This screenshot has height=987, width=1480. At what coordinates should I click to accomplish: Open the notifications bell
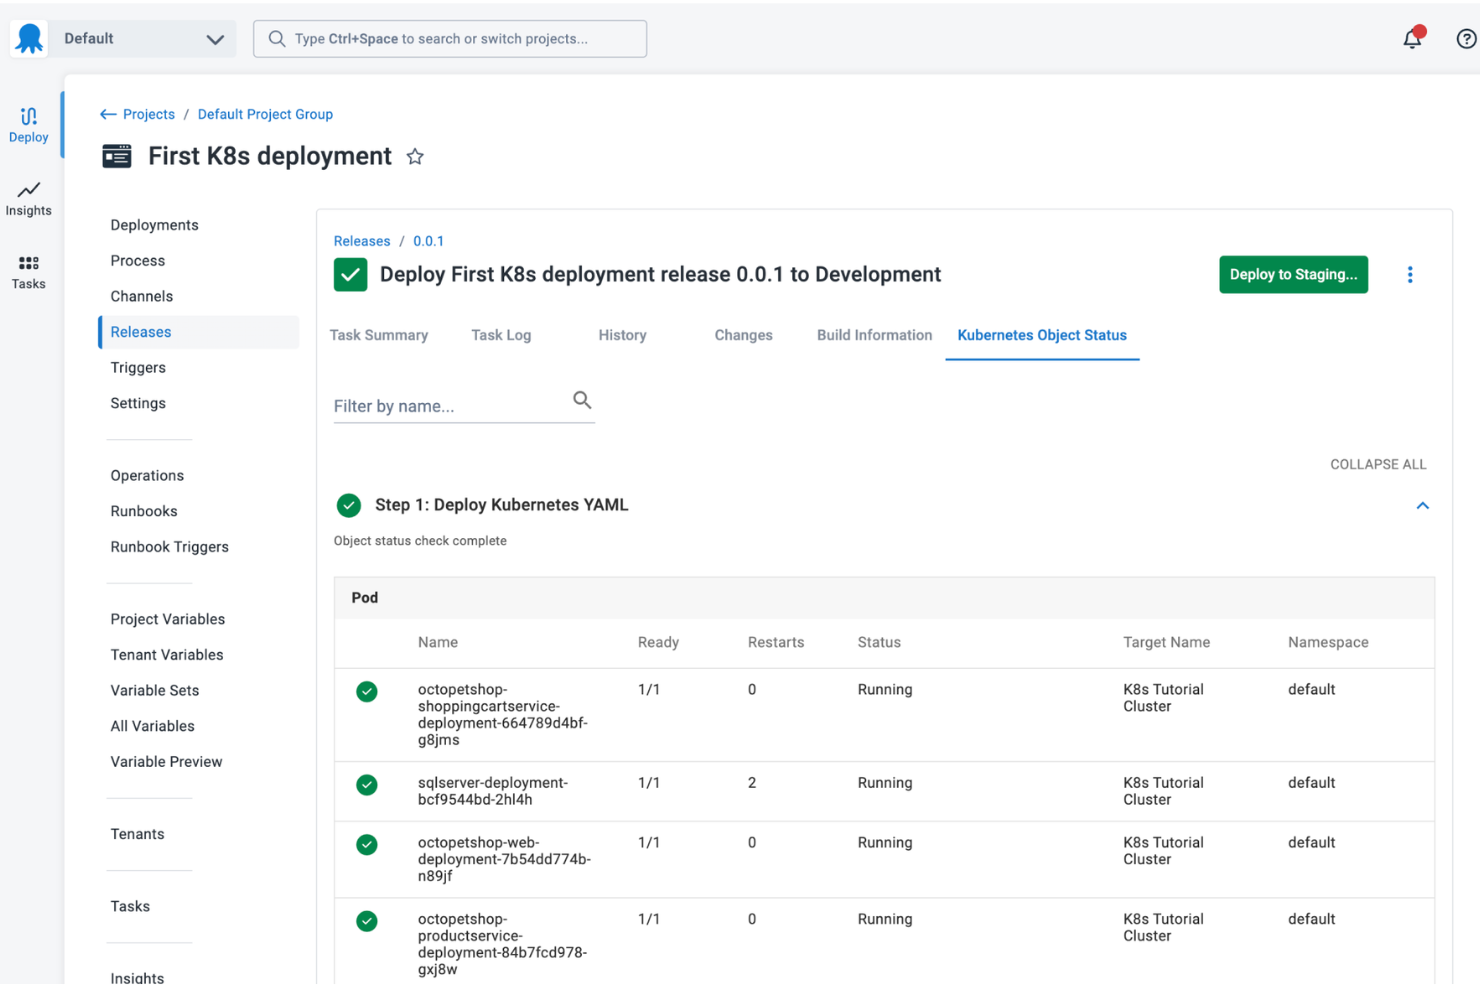tap(1412, 38)
